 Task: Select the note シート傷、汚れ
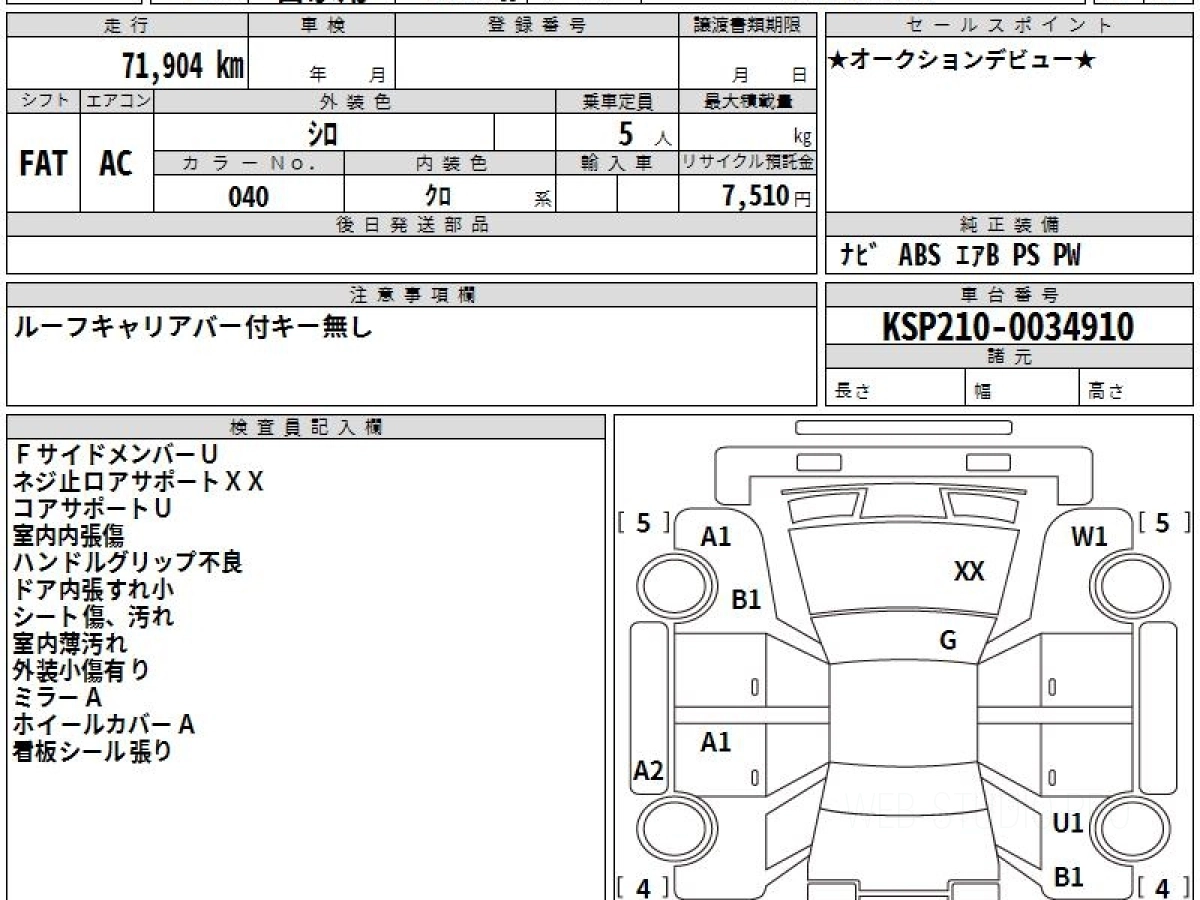pos(93,617)
